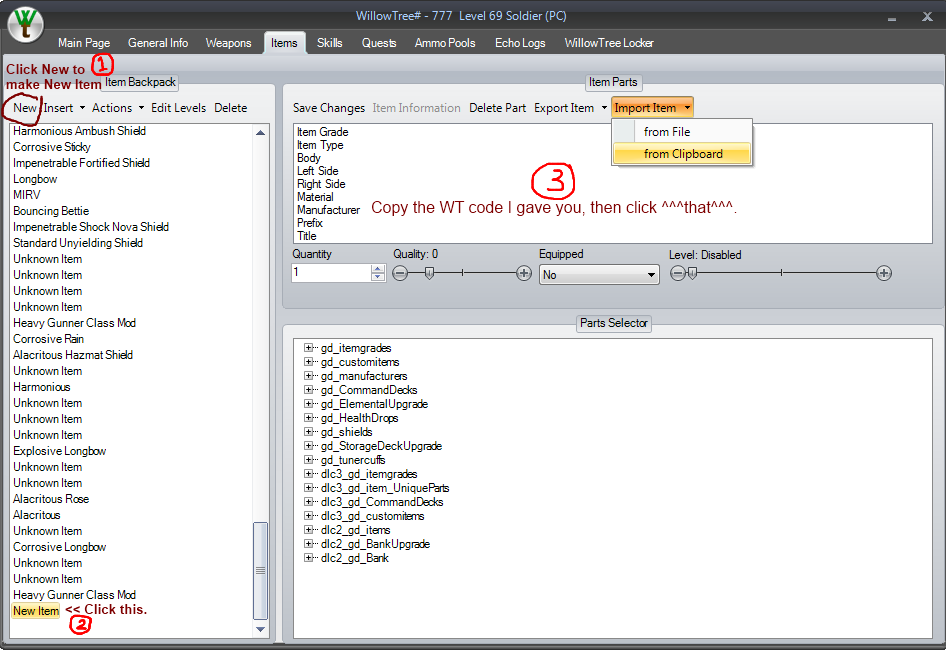Decrement the Quantity spinner down arrow
Screen dimensions: 946x651
click(378, 277)
